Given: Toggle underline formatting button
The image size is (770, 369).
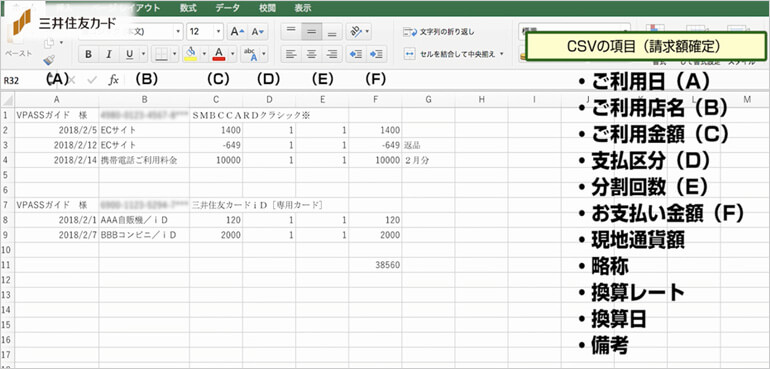Looking at the screenshot, I should pyautogui.click(x=129, y=54).
